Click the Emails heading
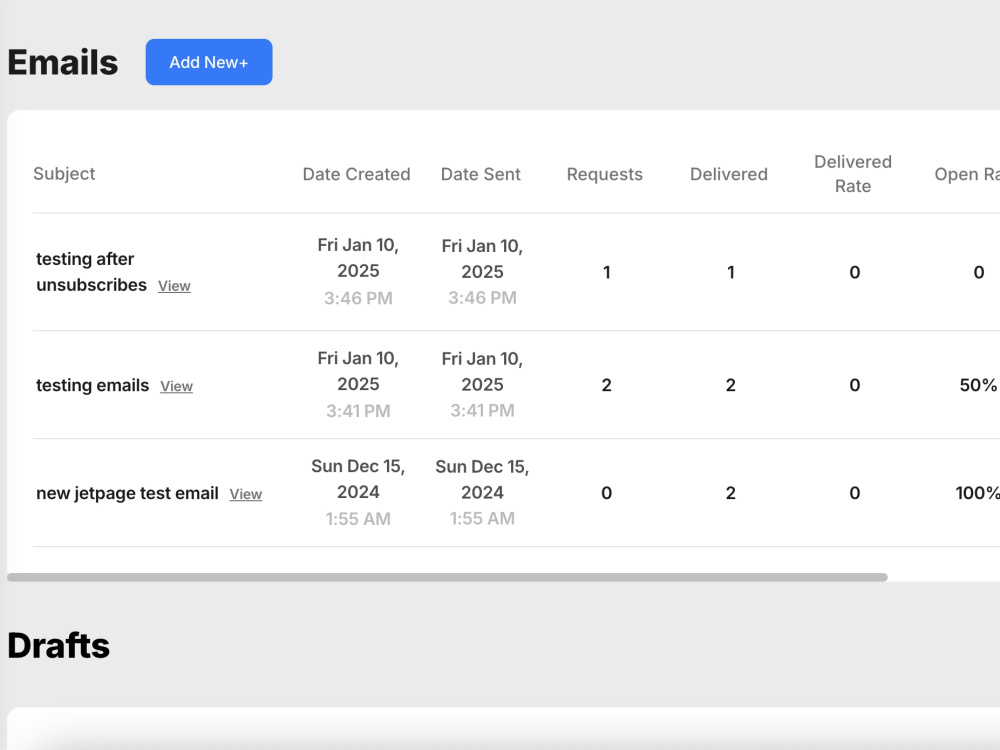Viewport: 1000px width, 750px height. (62, 62)
